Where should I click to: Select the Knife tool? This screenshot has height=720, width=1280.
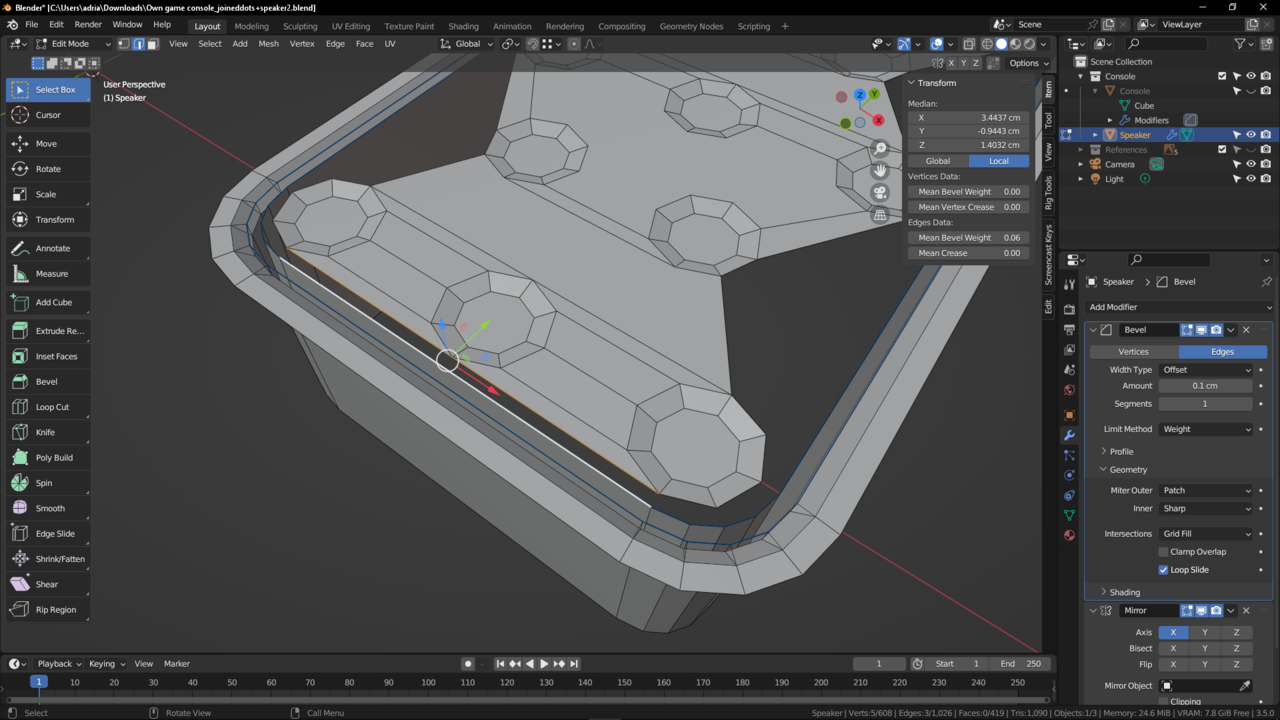tap(46, 432)
